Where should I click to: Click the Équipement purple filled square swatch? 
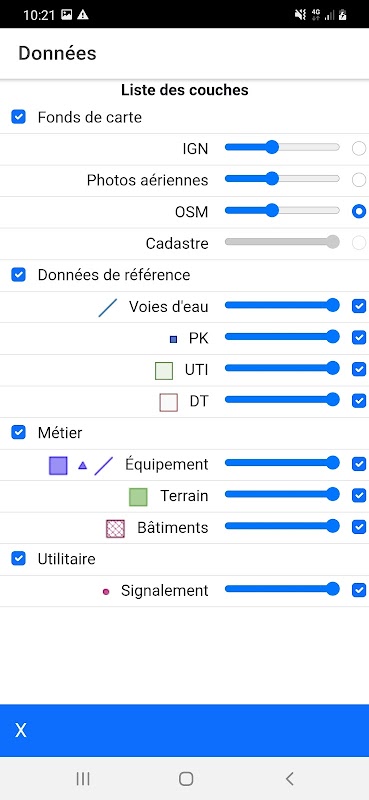(58, 465)
